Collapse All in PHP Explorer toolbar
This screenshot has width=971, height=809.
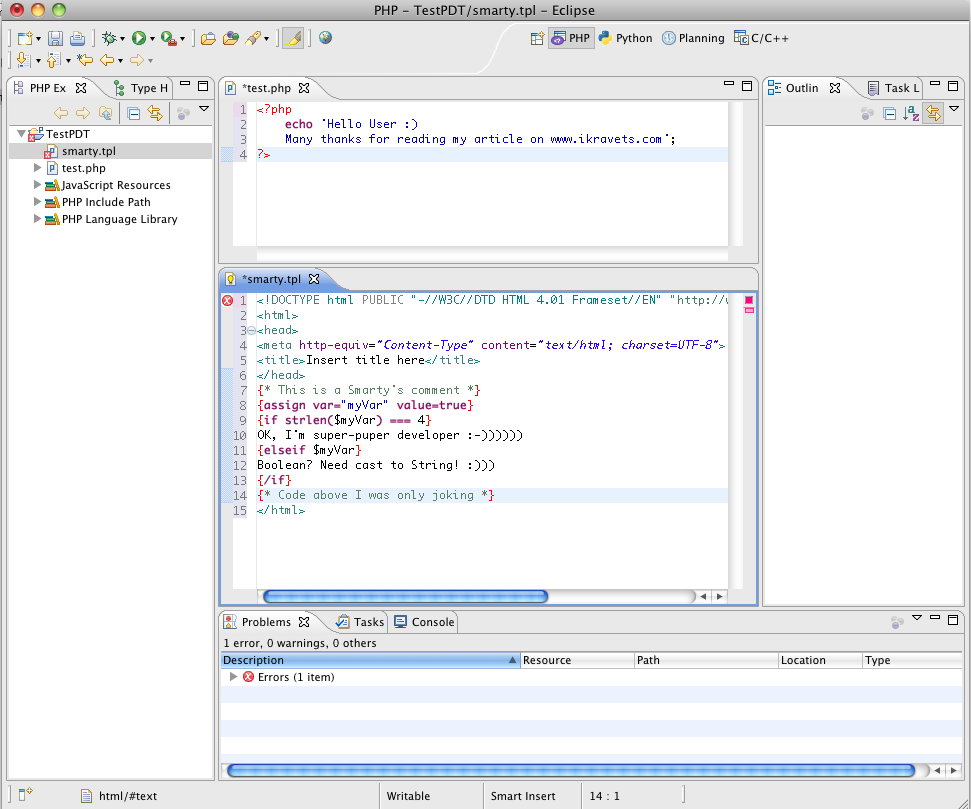pos(133,113)
